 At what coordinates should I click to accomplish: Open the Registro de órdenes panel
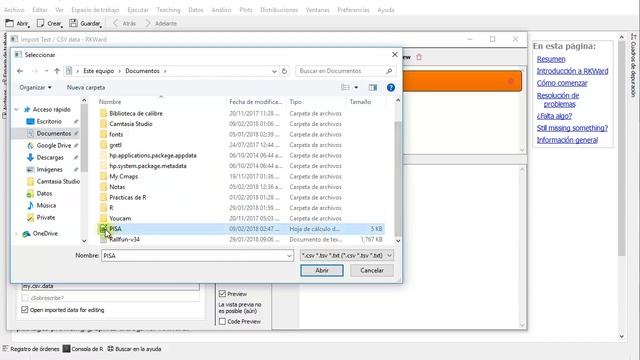31,349
